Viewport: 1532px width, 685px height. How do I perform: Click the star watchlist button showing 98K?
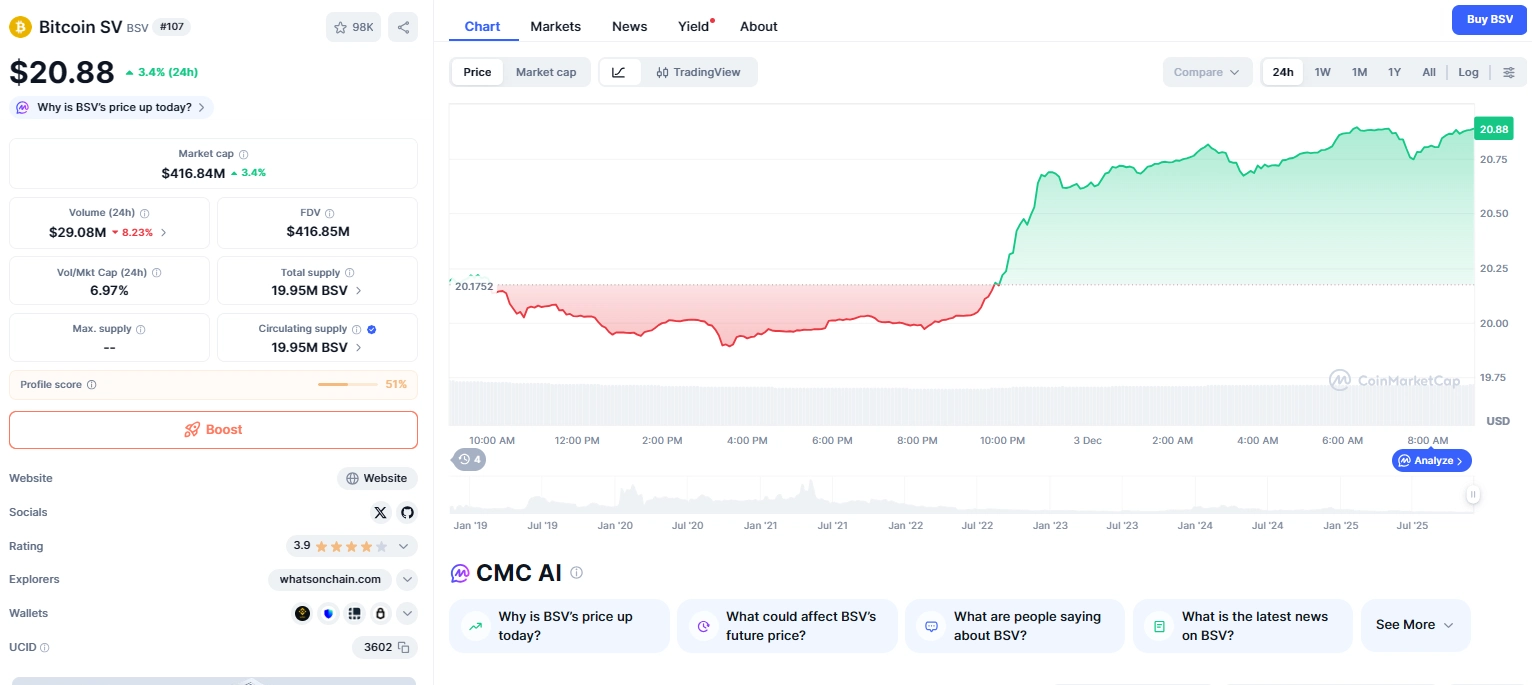[353, 27]
